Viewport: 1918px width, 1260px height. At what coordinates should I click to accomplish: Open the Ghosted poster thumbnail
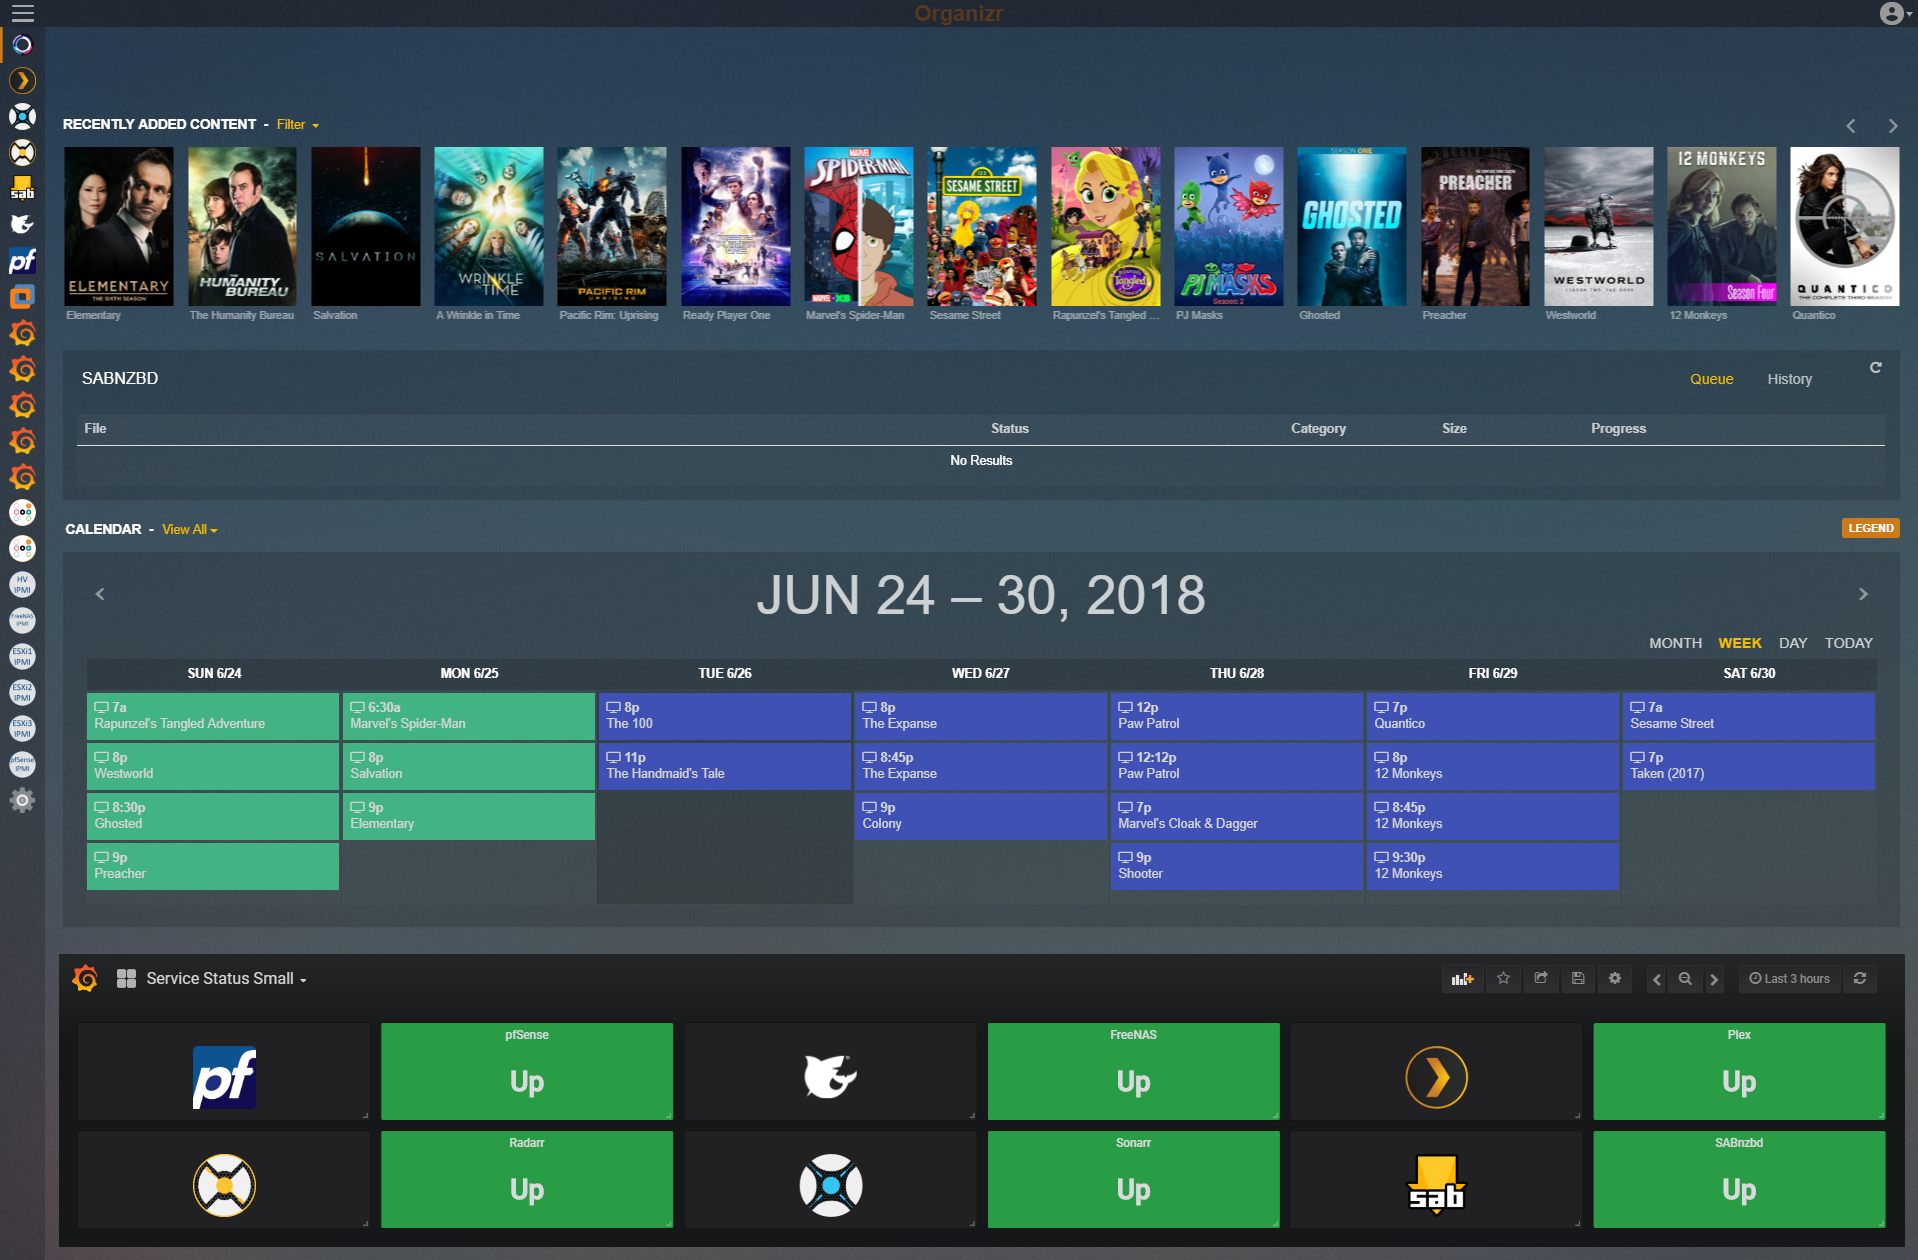coord(1352,227)
